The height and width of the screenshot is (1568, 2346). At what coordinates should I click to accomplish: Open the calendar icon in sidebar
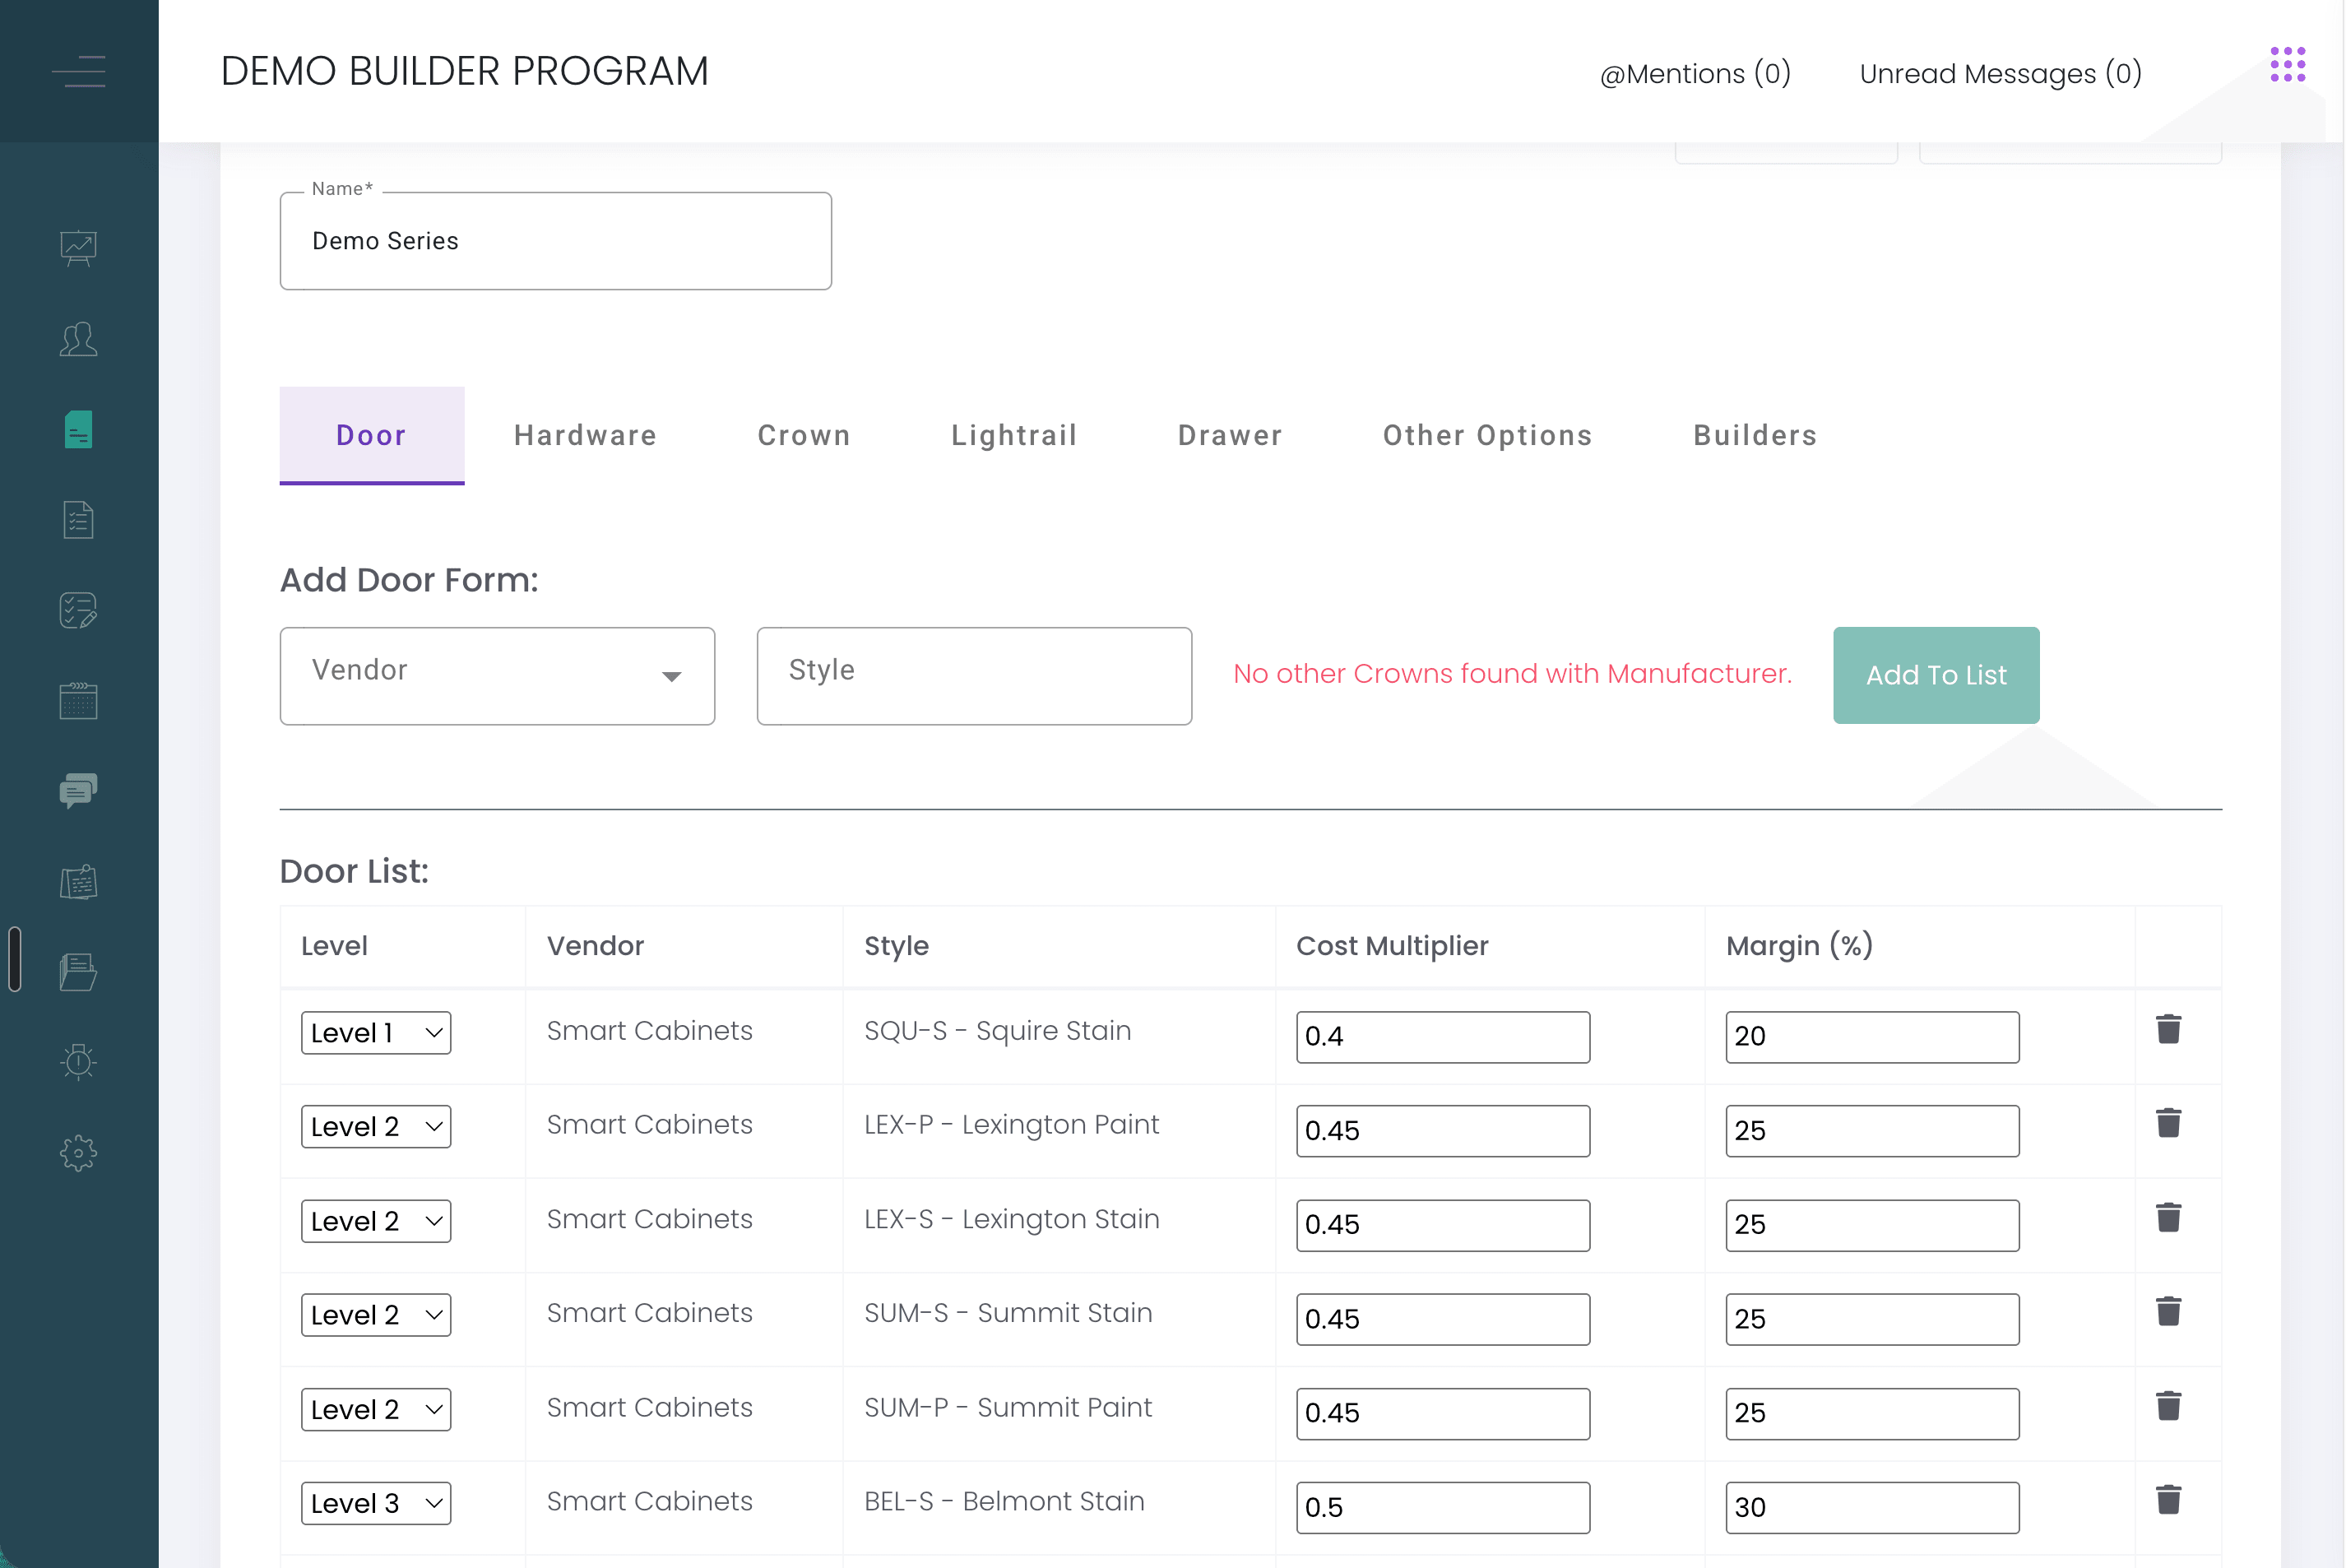[x=78, y=701]
